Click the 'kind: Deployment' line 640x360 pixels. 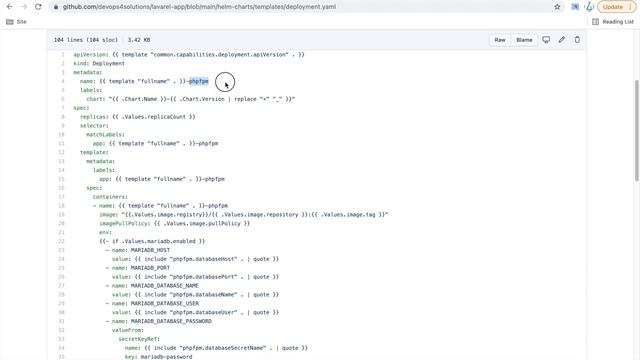click(x=99, y=63)
